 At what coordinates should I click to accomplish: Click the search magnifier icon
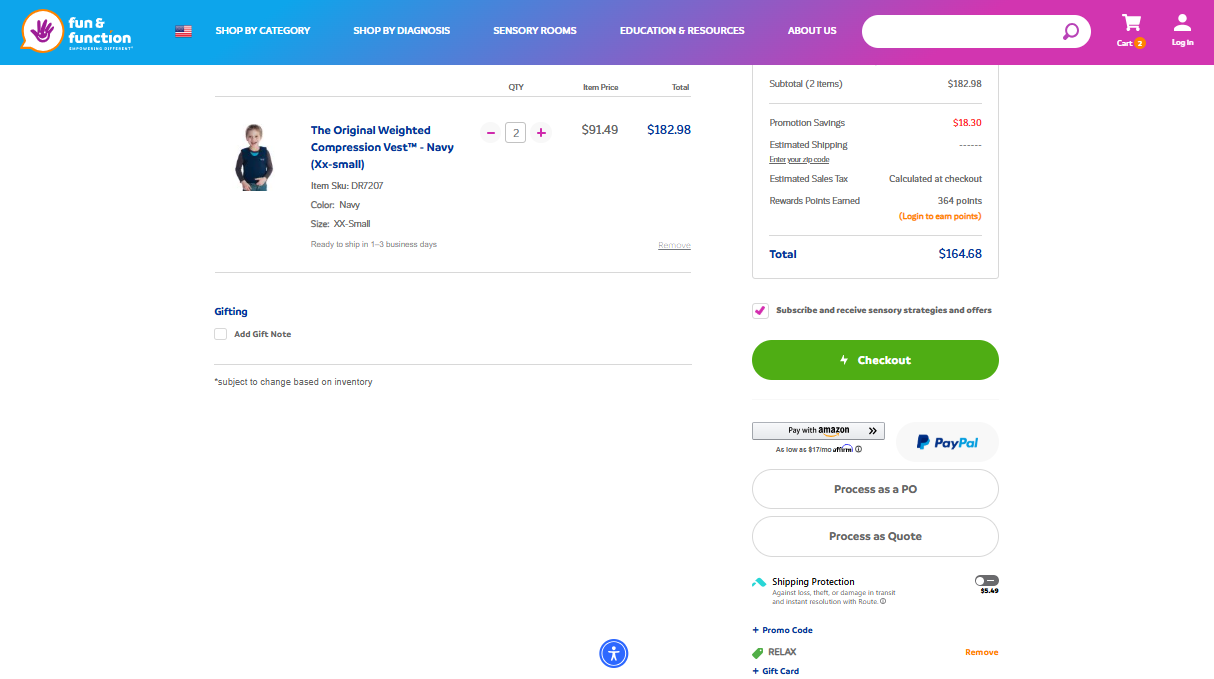pos(1070,31)
